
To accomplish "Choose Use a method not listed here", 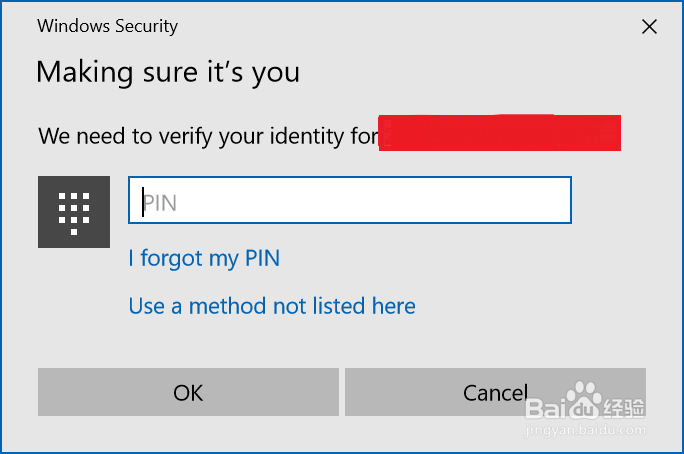I will click(272, 306).
